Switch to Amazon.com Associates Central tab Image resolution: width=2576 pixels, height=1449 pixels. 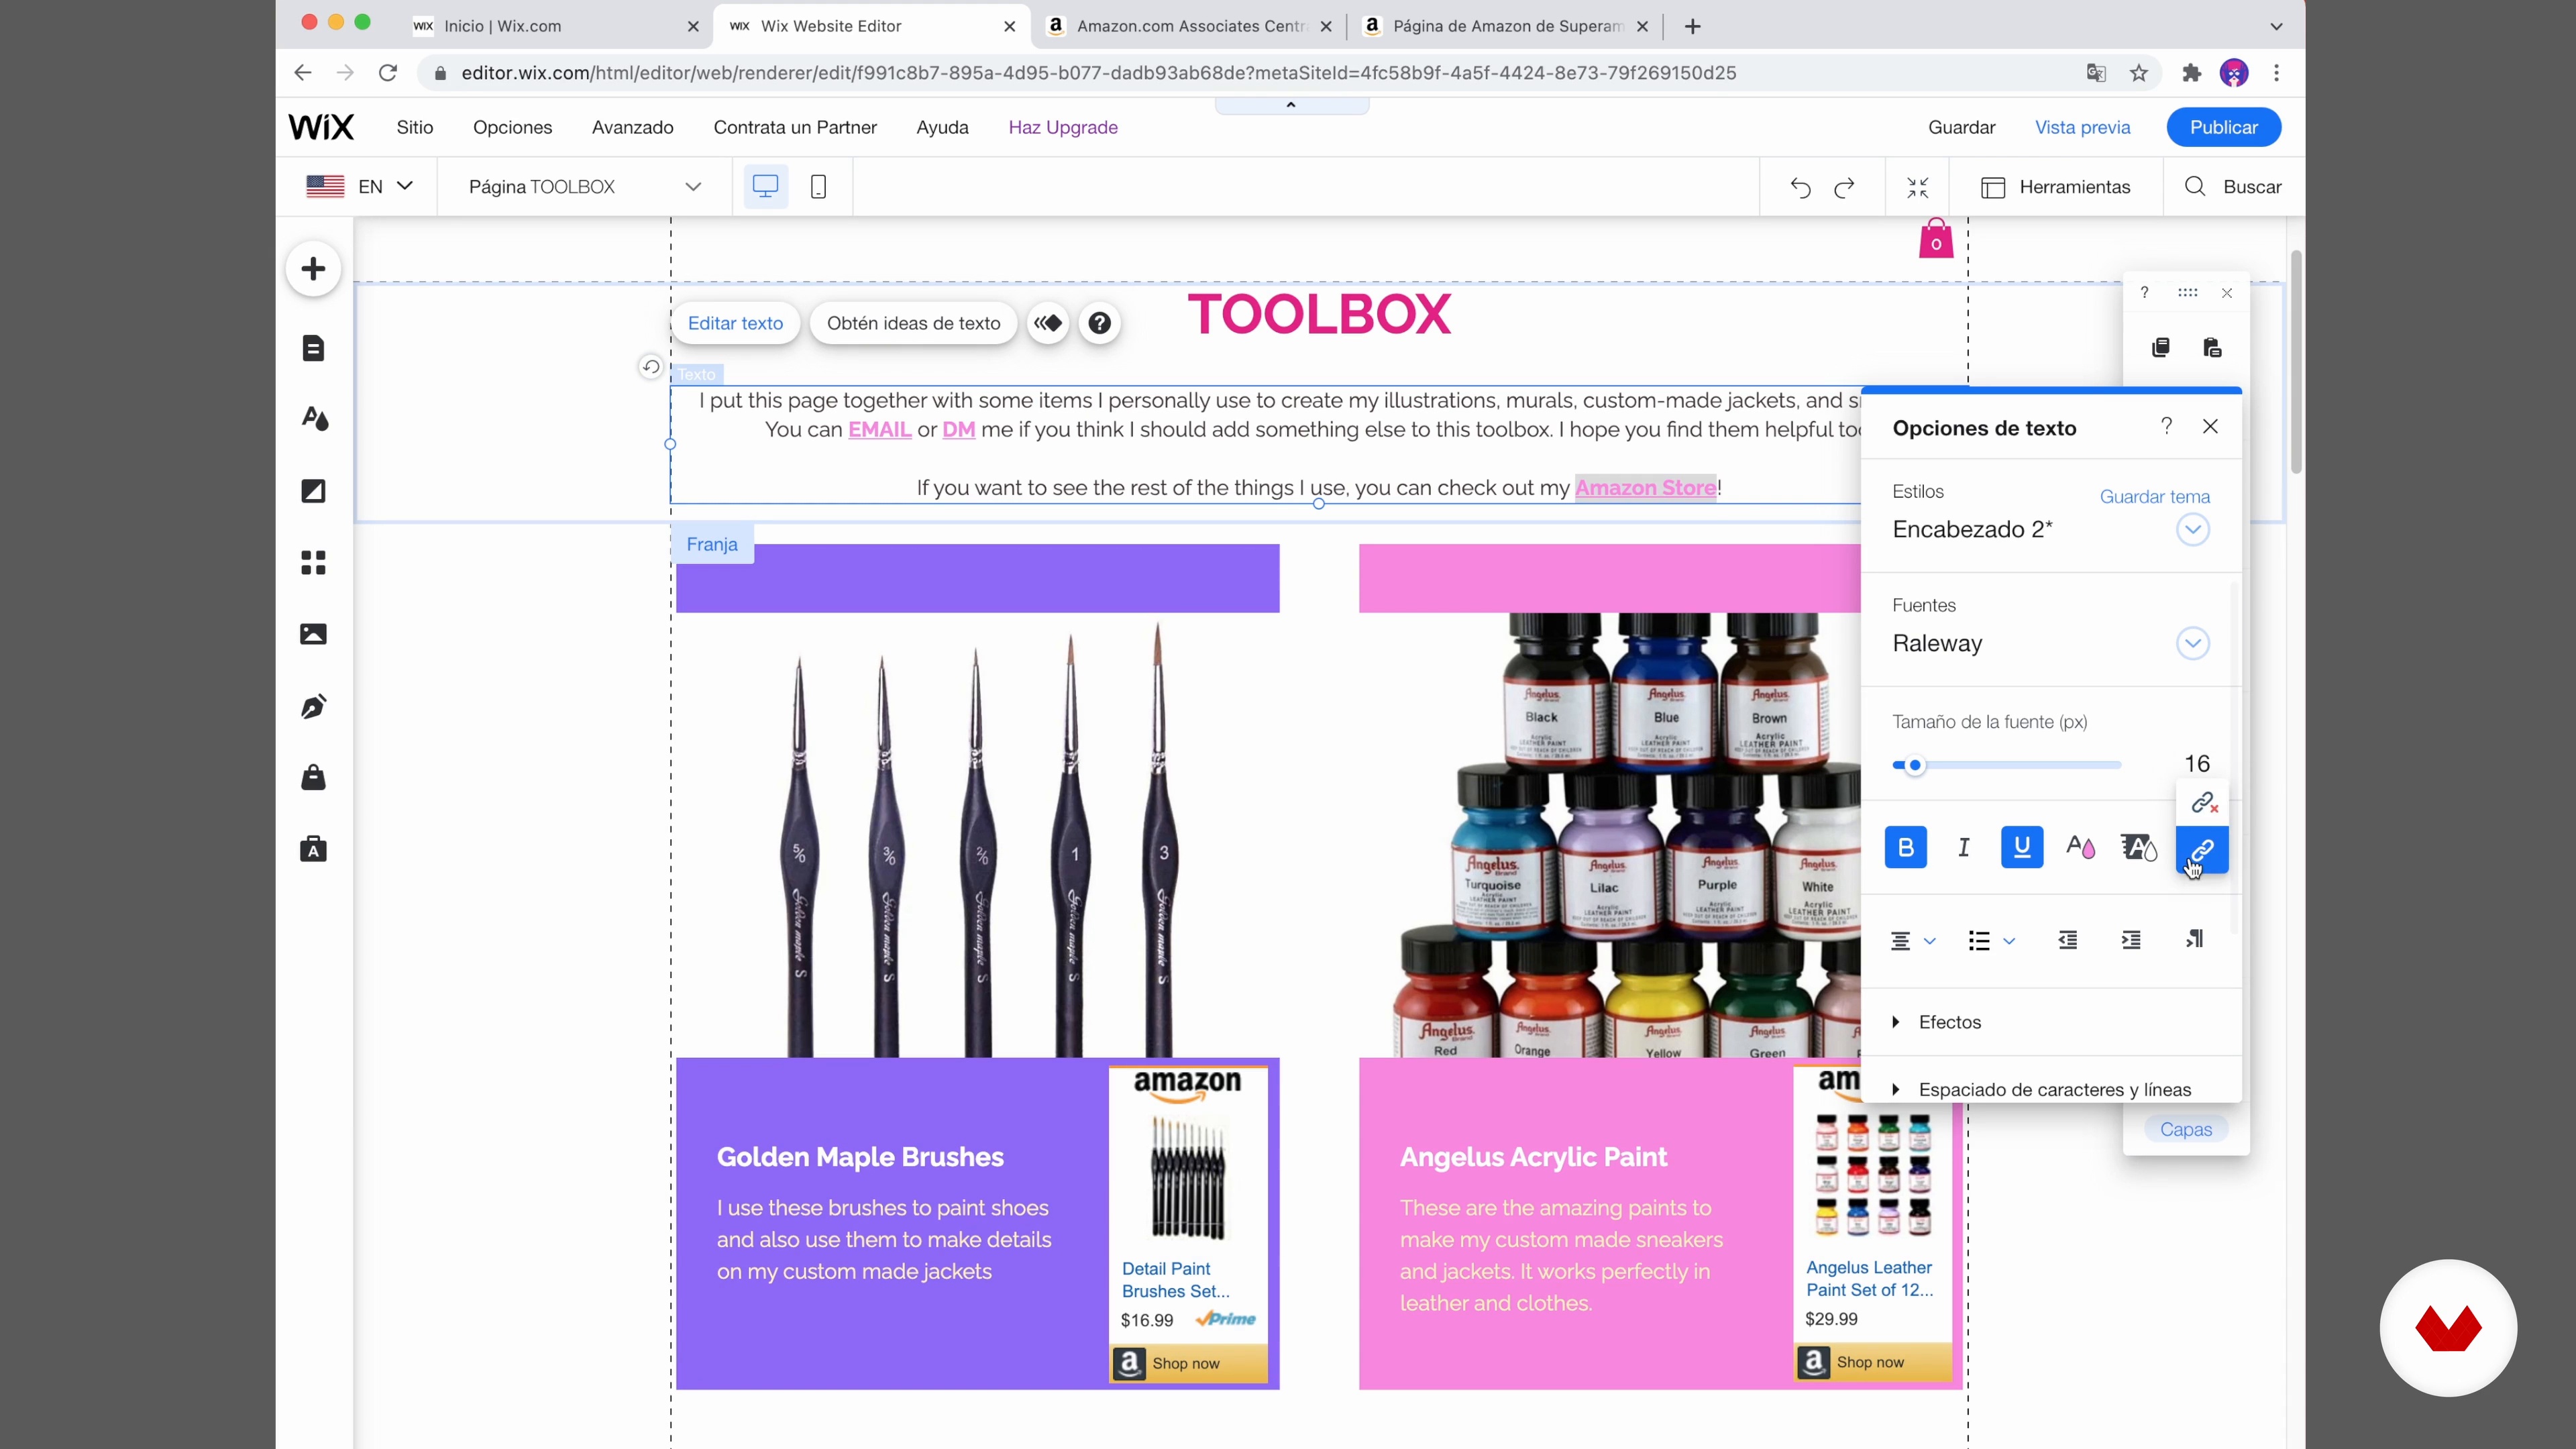1190,26
